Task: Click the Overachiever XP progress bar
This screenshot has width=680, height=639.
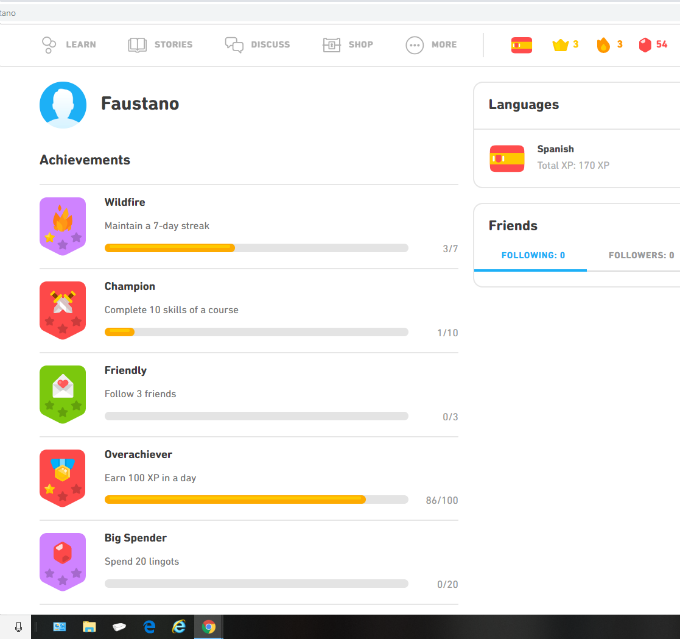Action: (256, 500)
